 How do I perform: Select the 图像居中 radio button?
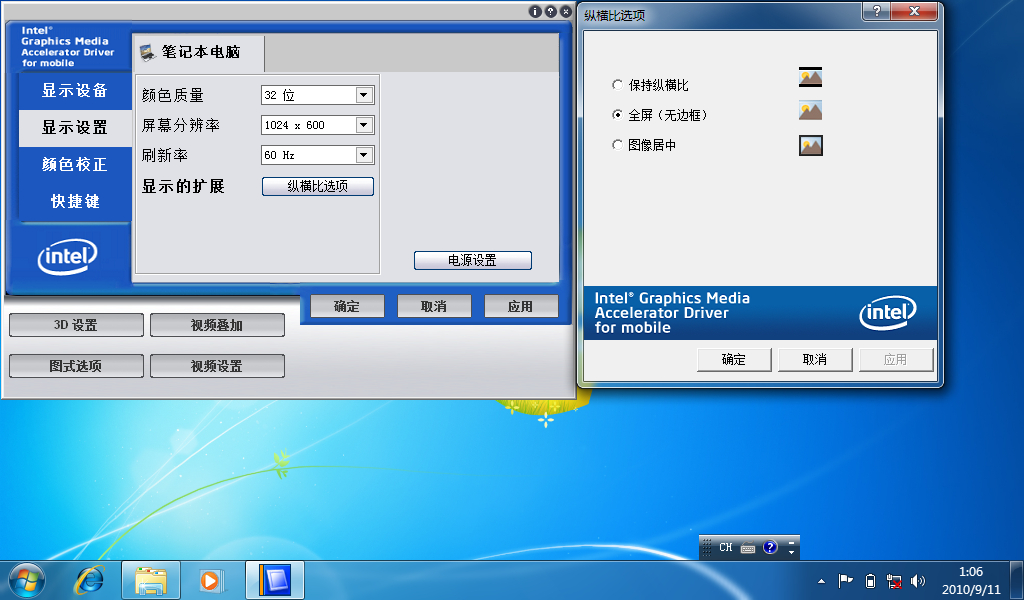point(616,145)
